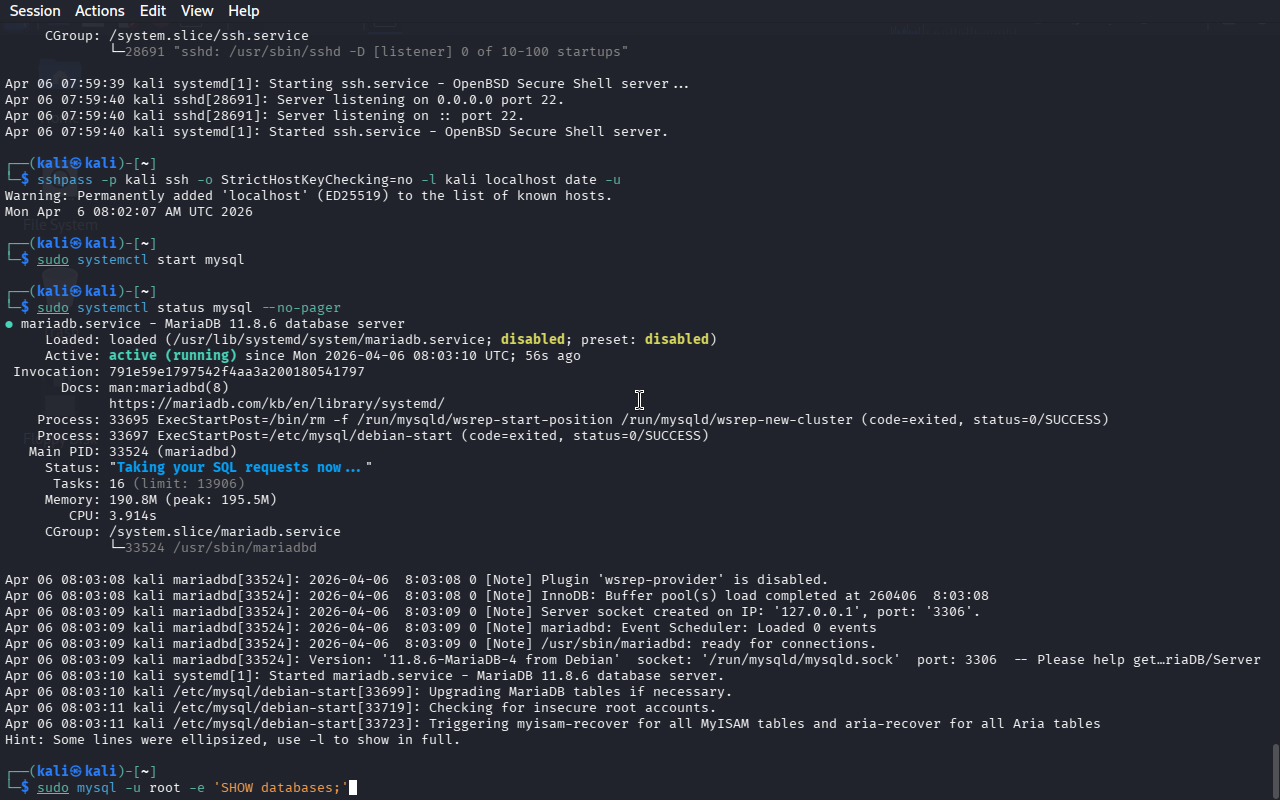Click the hint about ellipsized lines
The height and width of the screenshot is (800, 1280).
click(232, 740)
